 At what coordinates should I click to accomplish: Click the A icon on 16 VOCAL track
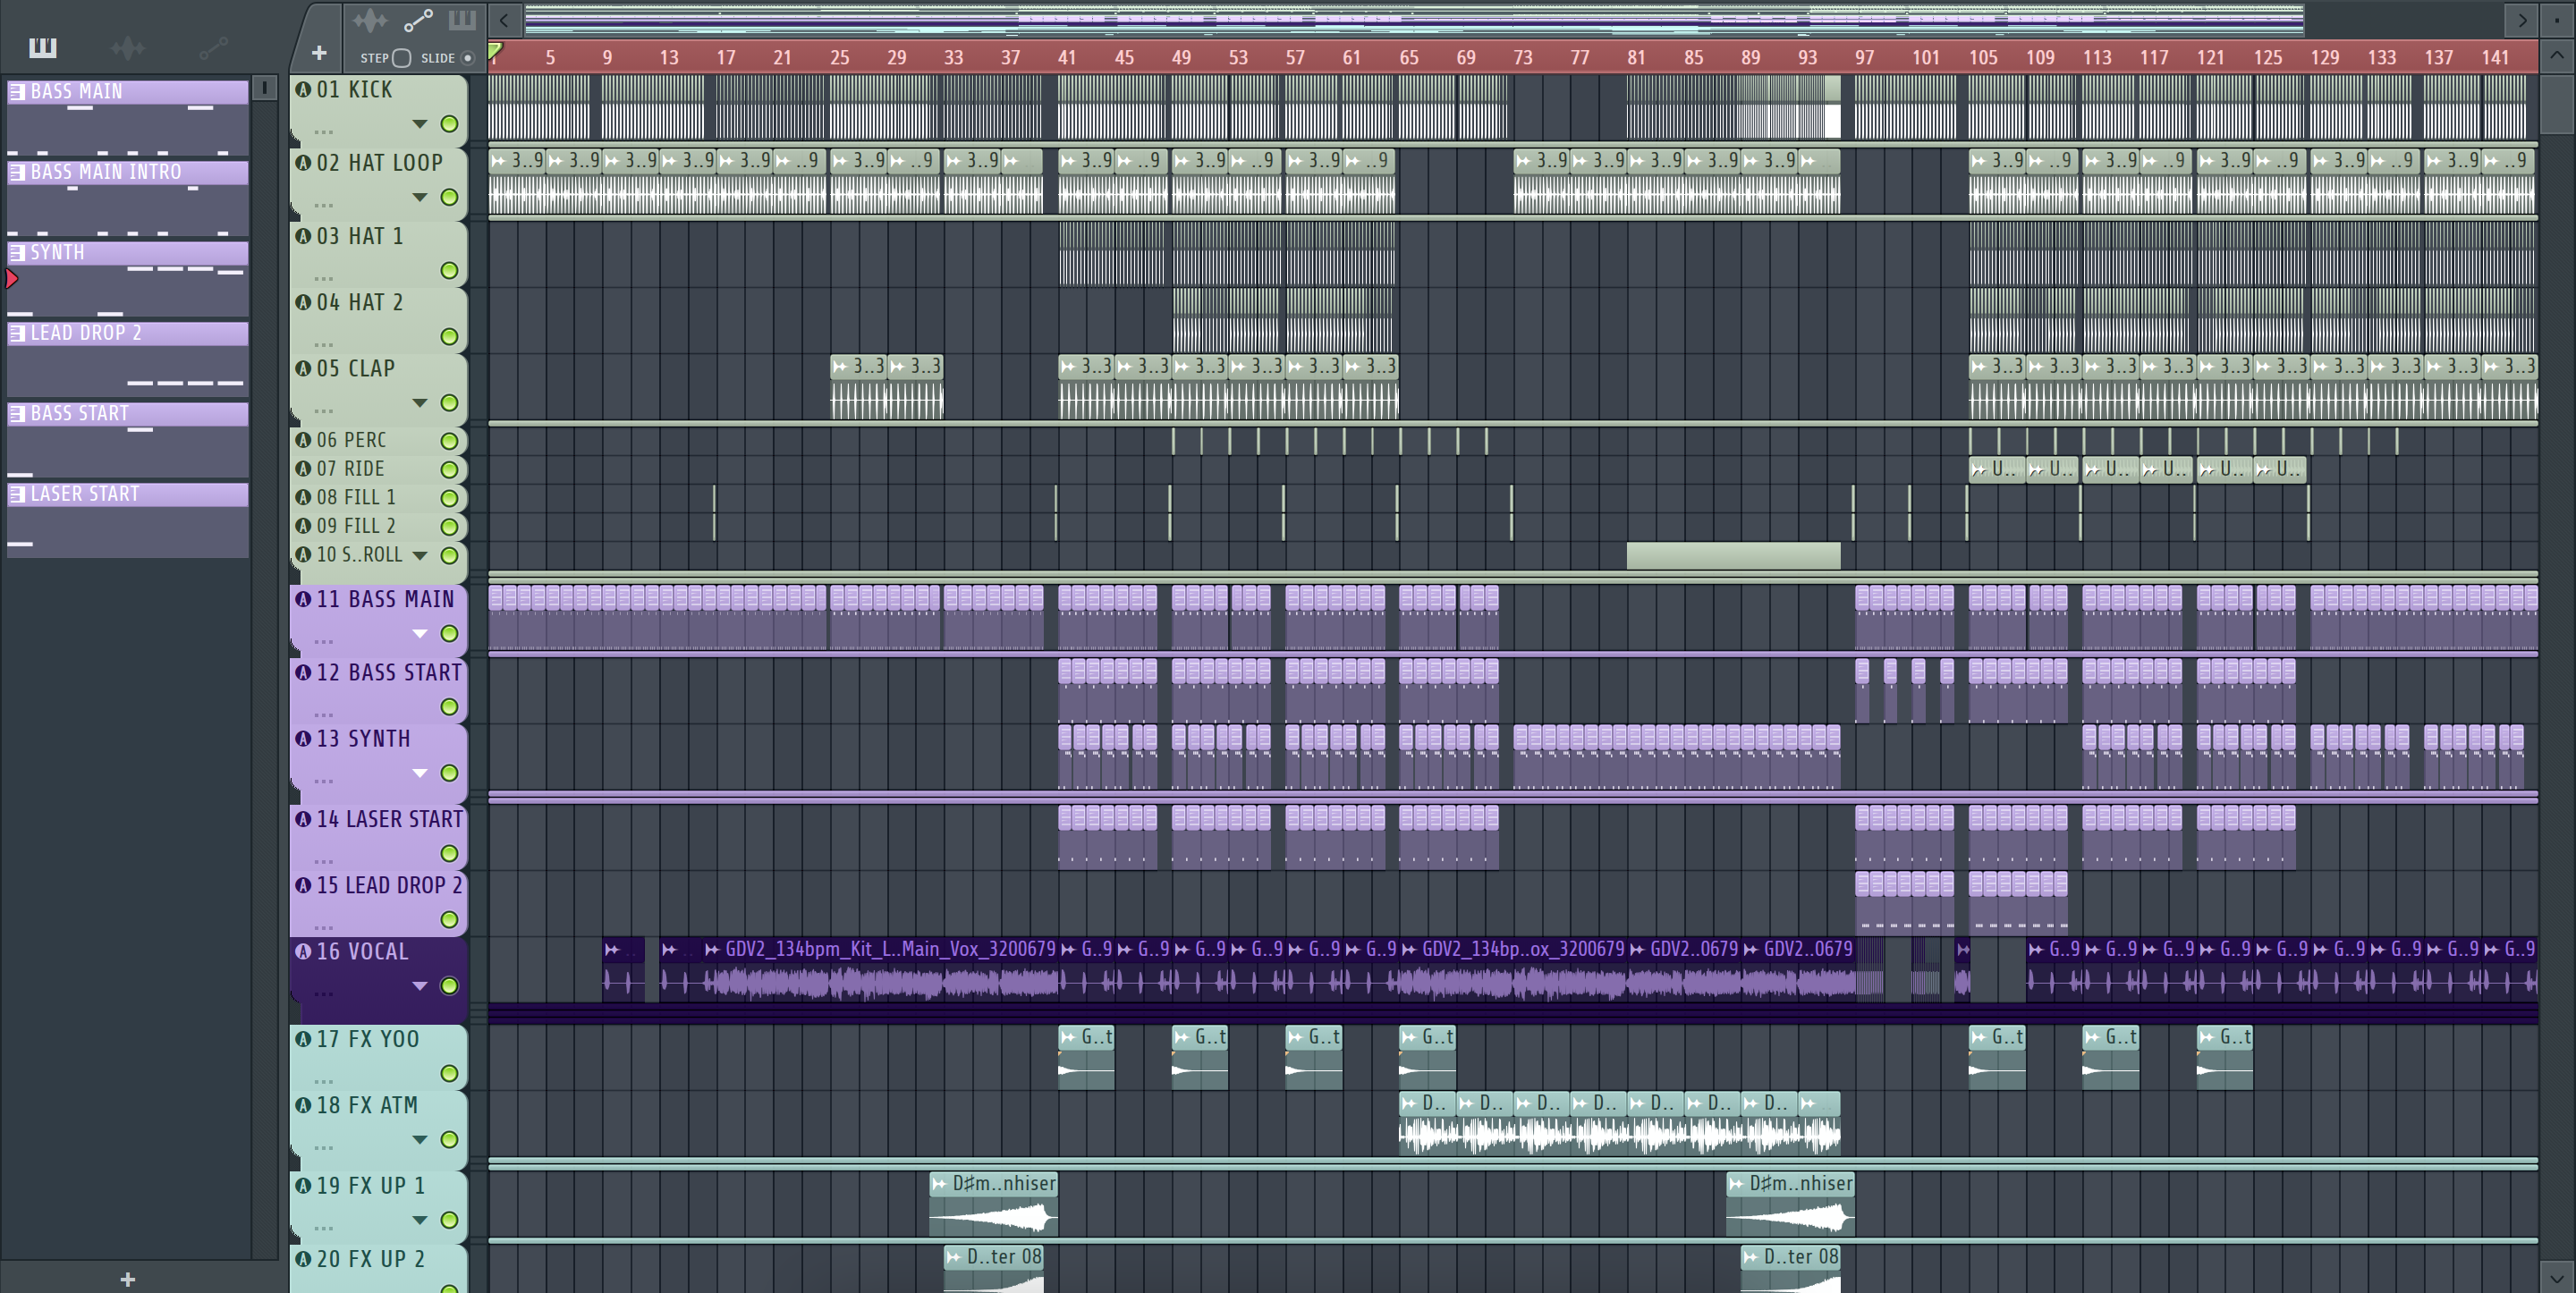[x=303, y=951]
